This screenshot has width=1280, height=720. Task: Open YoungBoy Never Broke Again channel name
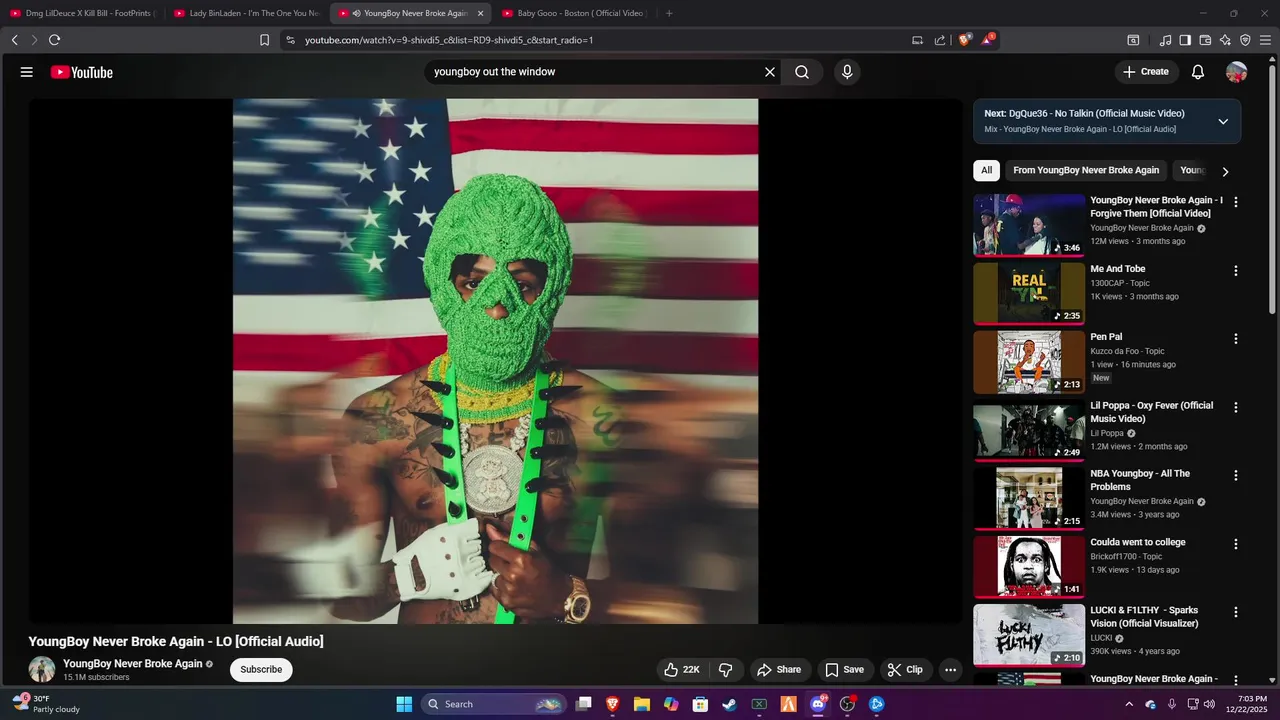[x=132, y=664]
